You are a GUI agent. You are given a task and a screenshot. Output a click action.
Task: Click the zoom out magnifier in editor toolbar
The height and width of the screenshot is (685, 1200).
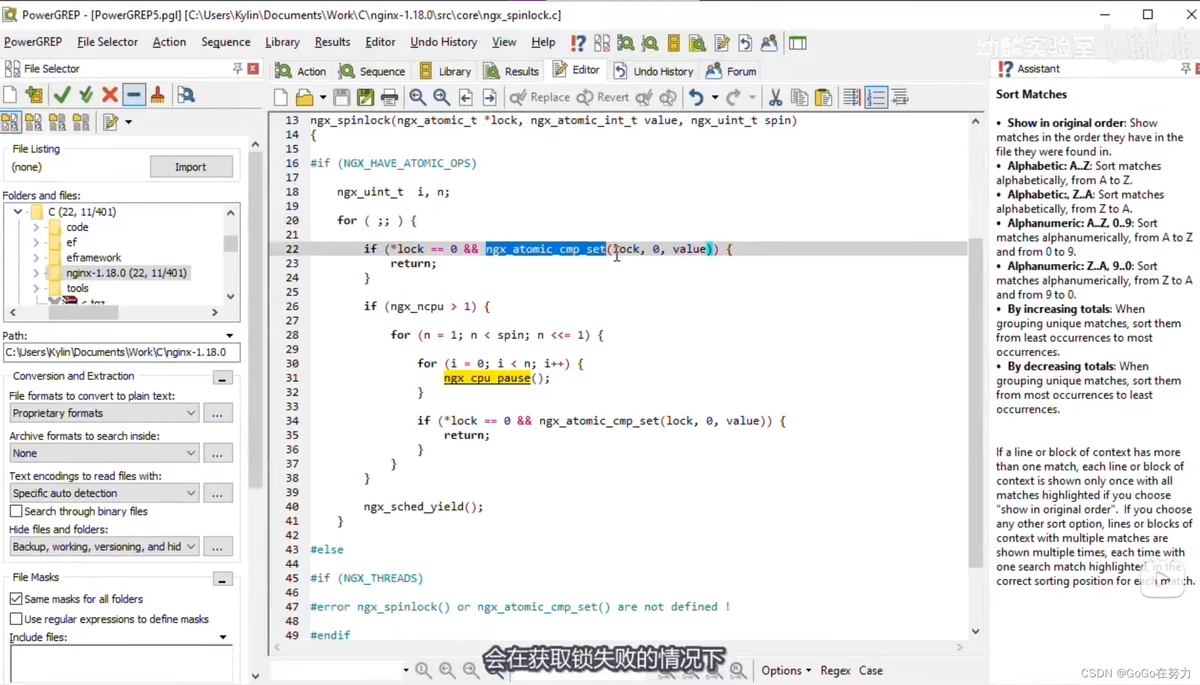[x=418, y=97]
